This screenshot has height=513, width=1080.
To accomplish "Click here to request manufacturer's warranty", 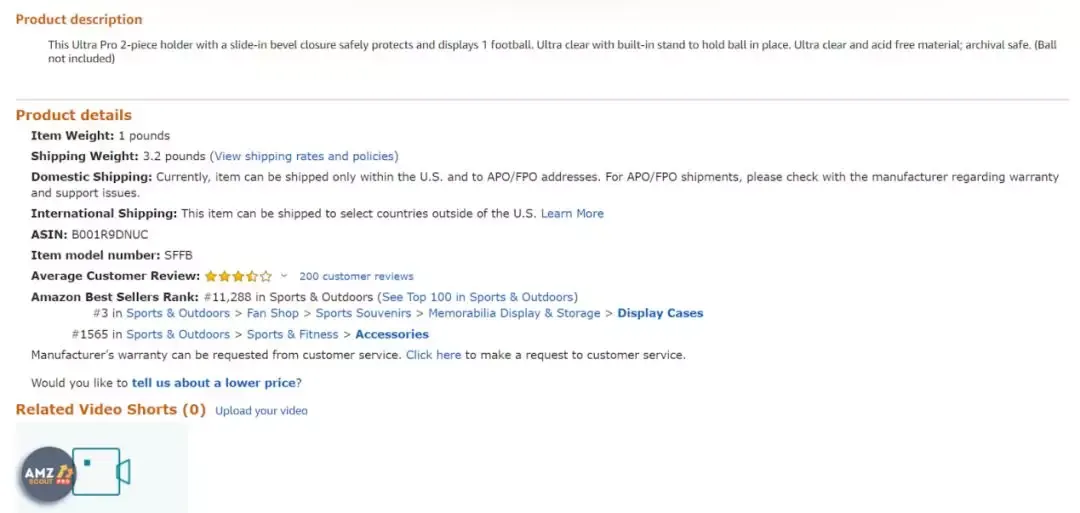I will click(433, 356).
